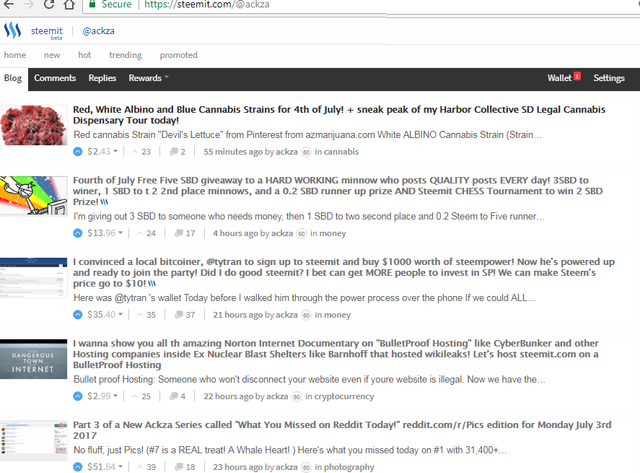Upvote the What You Missed on Reddit post
Screen dimensions: 640x473
click(x=78, y=466)
